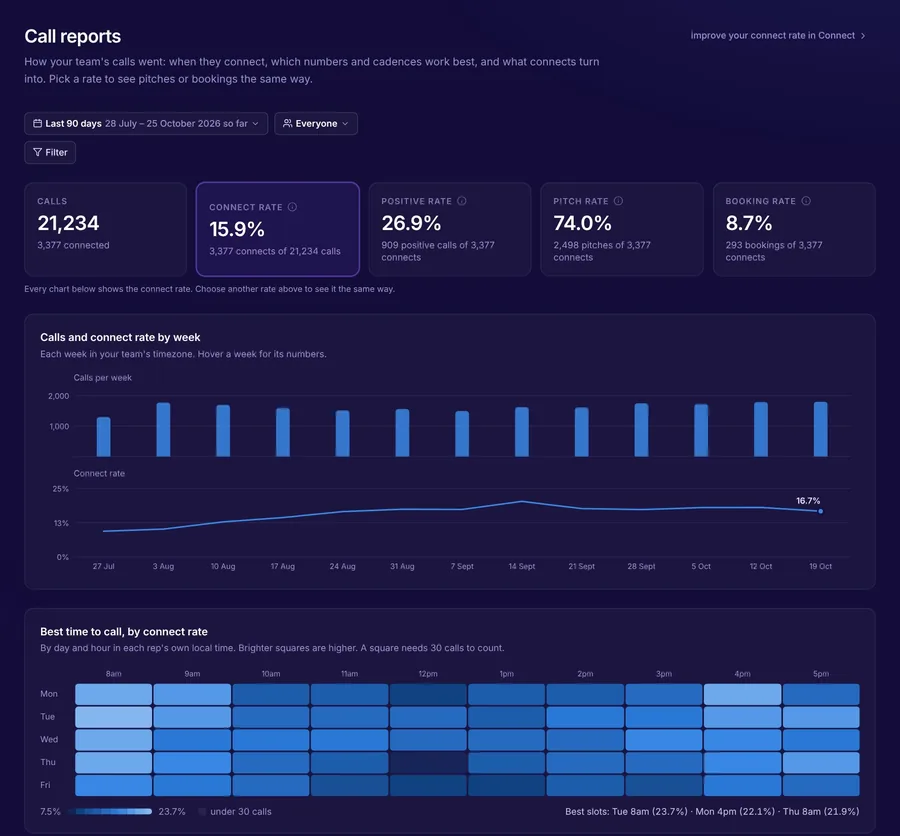Viewport: 900px width, 836px height.
Task: Open Improve your connect rate in Connect link
Action: tap(778, 36)
